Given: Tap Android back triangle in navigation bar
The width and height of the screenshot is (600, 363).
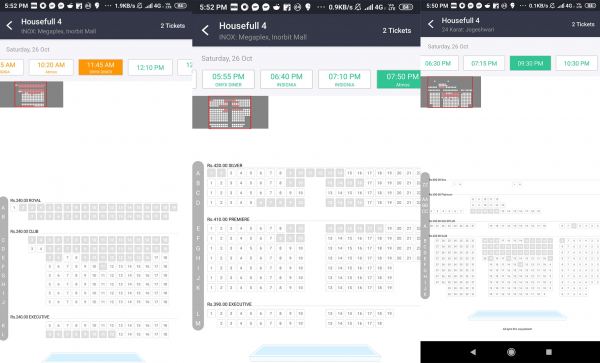Looking at the screenshot, I should pyautogui.click(x=473, y=352).
